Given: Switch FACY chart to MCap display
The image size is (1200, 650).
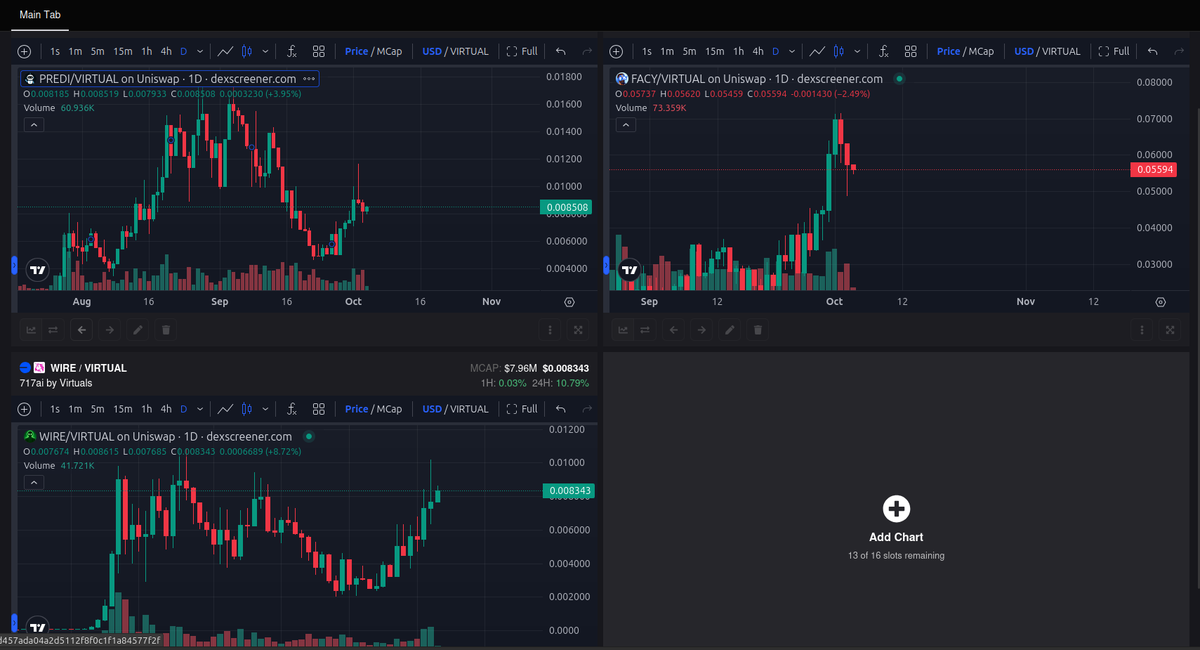Looking at the screenshot, I should coord(981,51).
